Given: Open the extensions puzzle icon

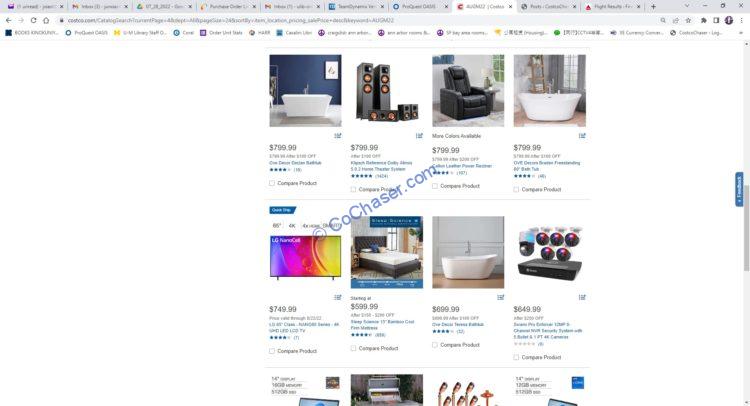Looking at the screenshot, I should (703, 21).
